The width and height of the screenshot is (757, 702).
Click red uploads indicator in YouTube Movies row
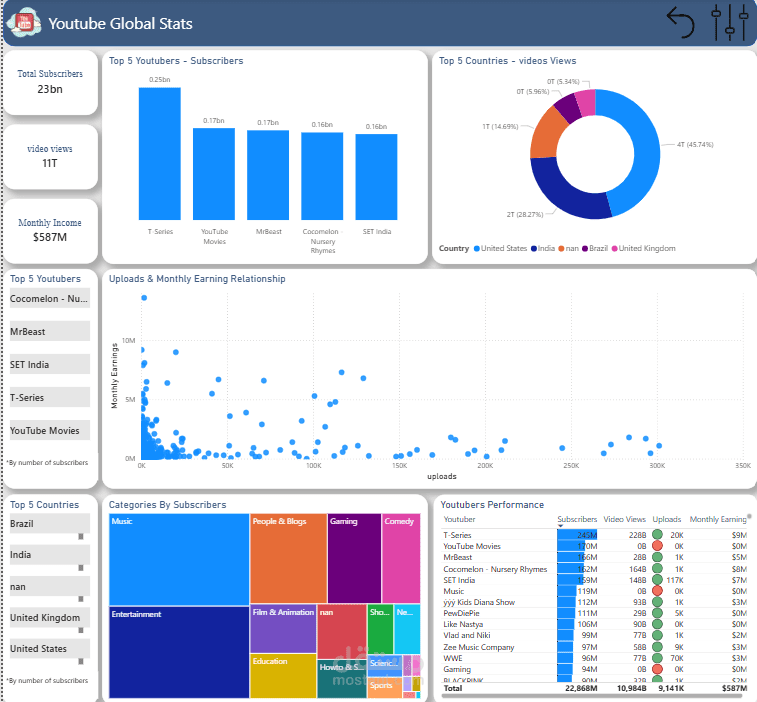click(x=657, y=546)
